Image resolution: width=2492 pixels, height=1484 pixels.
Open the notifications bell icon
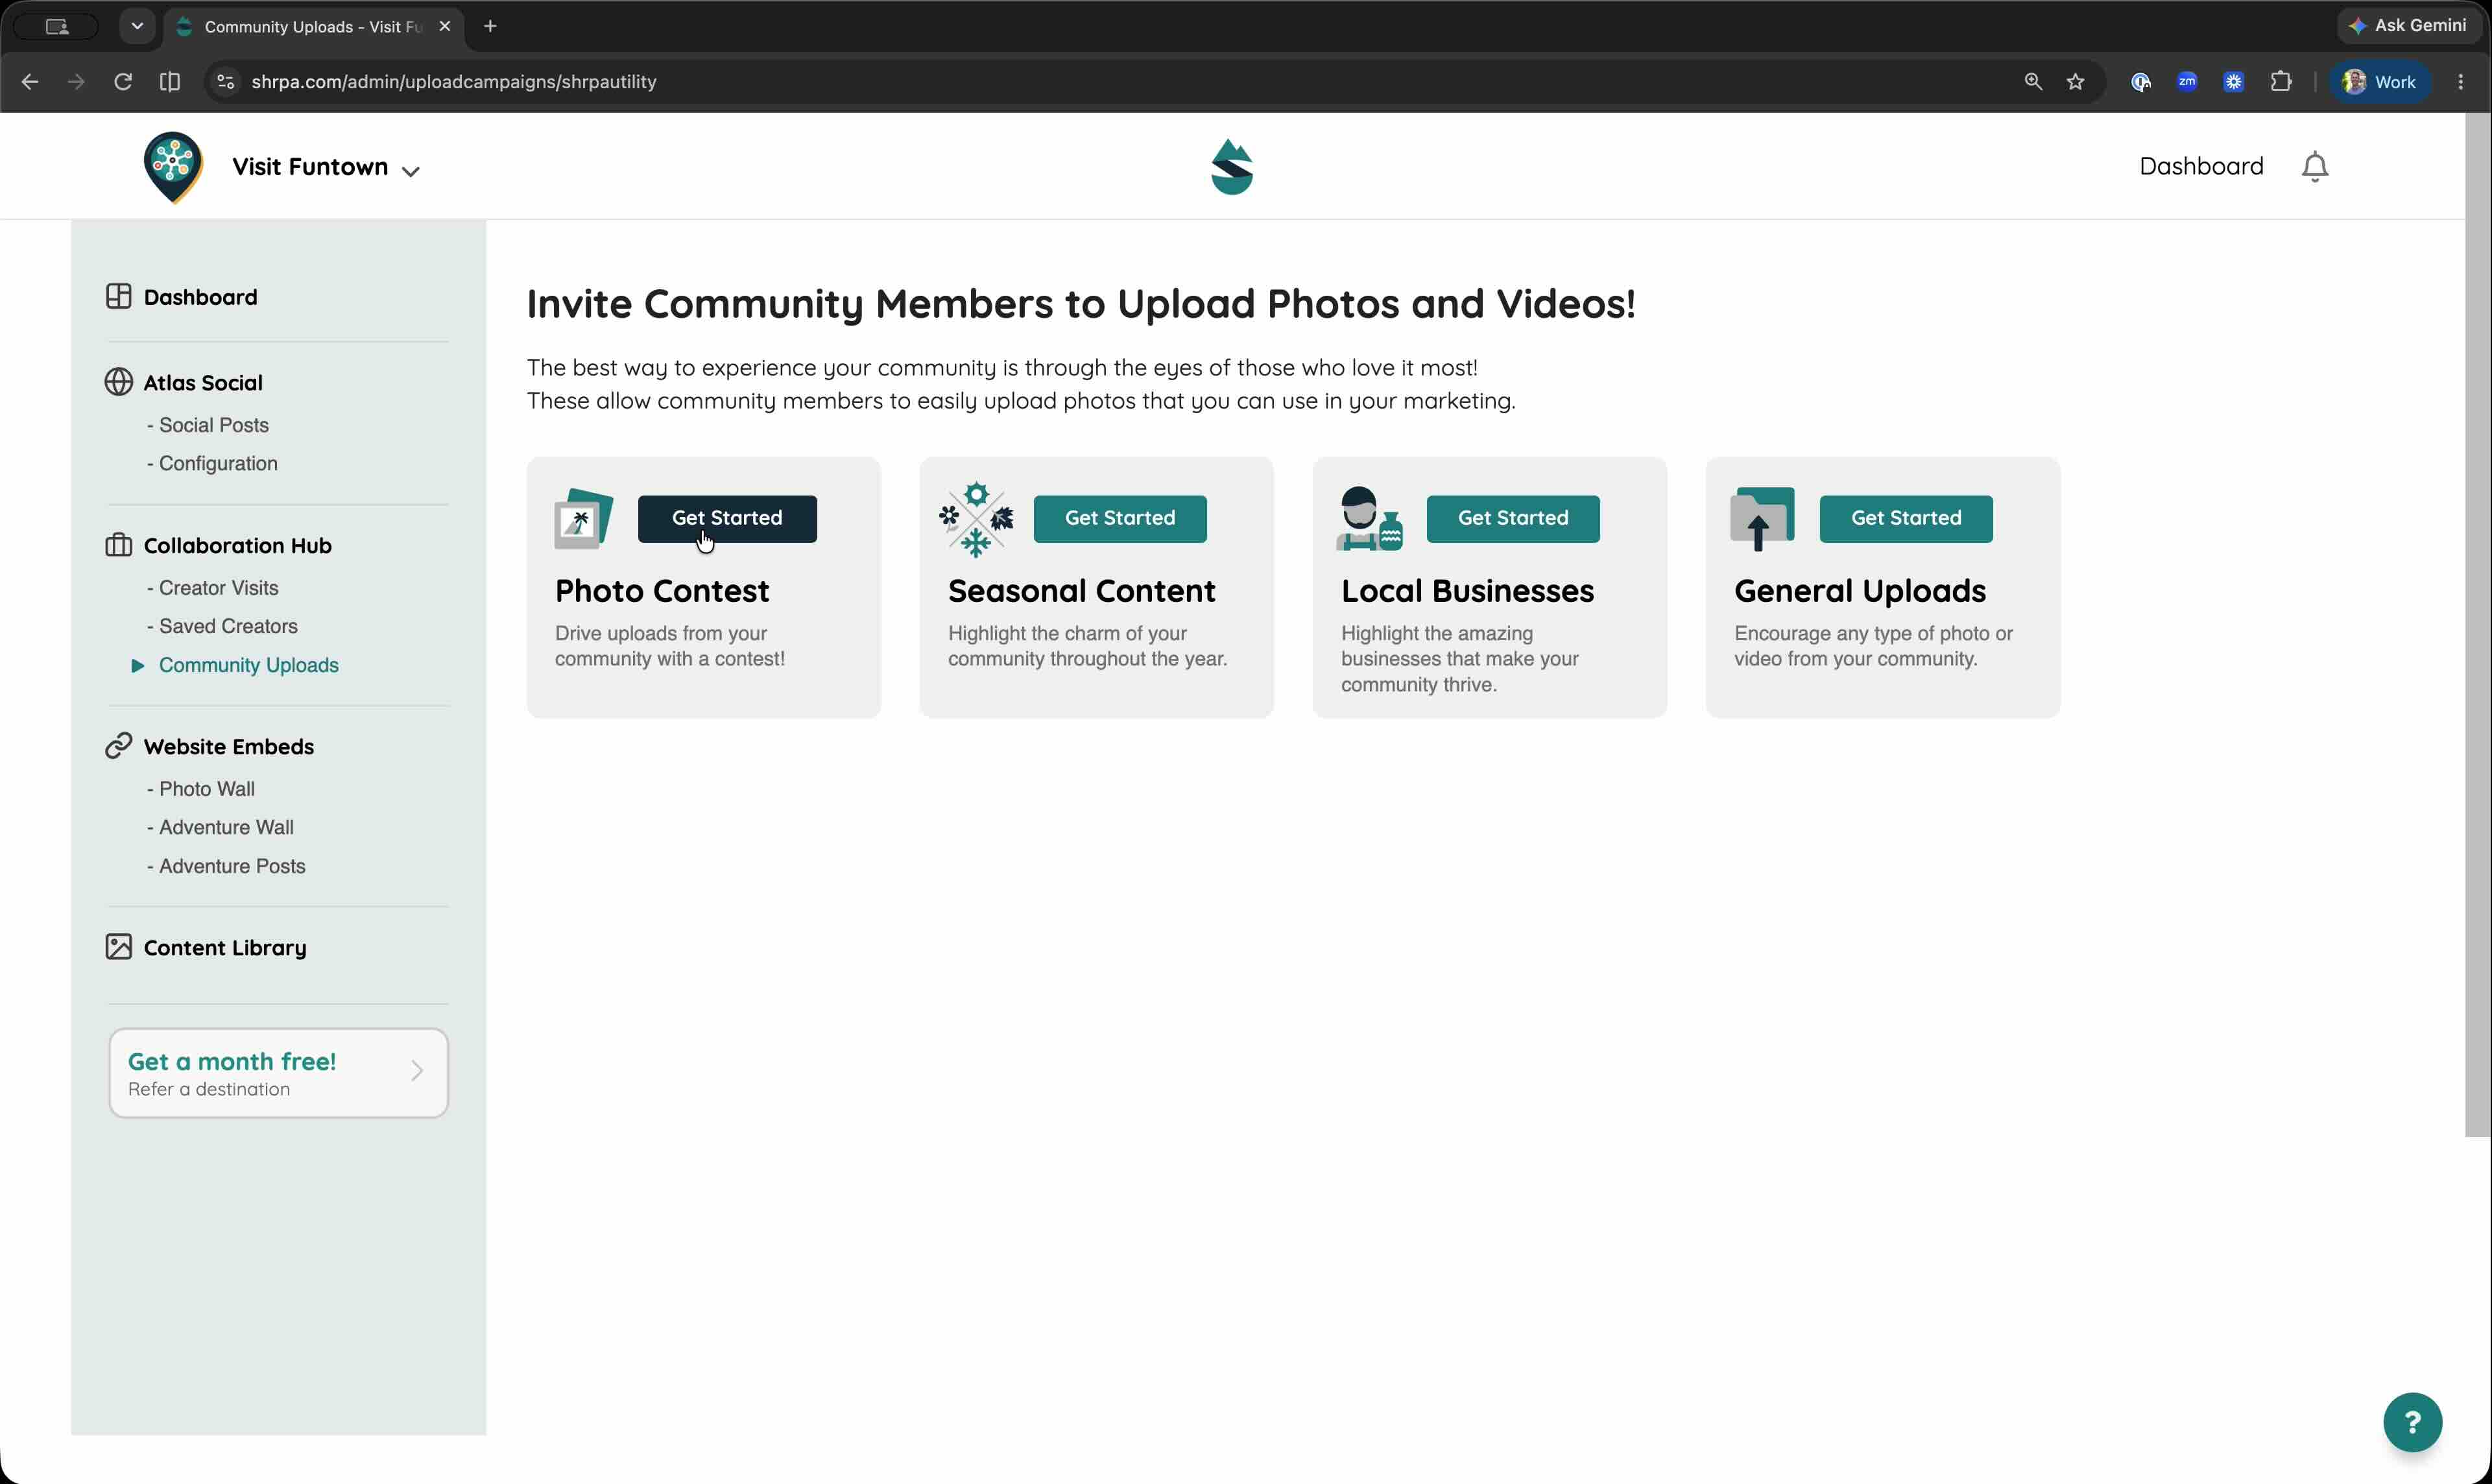(2314, 166)
